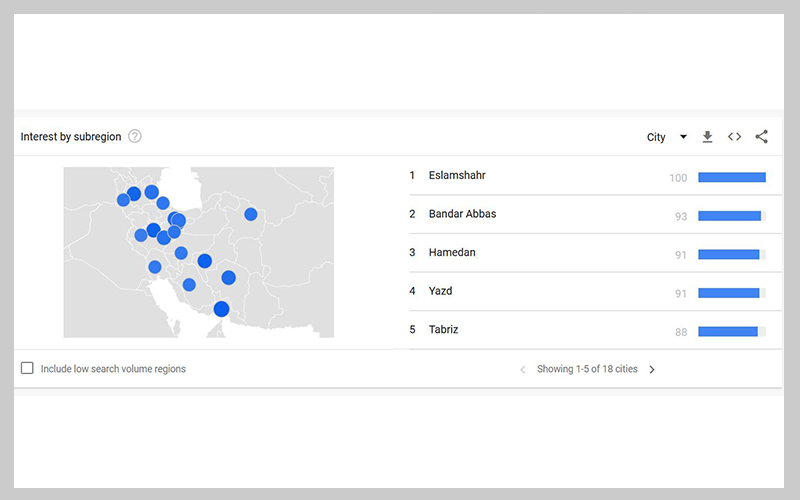
Task: Open the embed code icon
Action: point(734,137)
